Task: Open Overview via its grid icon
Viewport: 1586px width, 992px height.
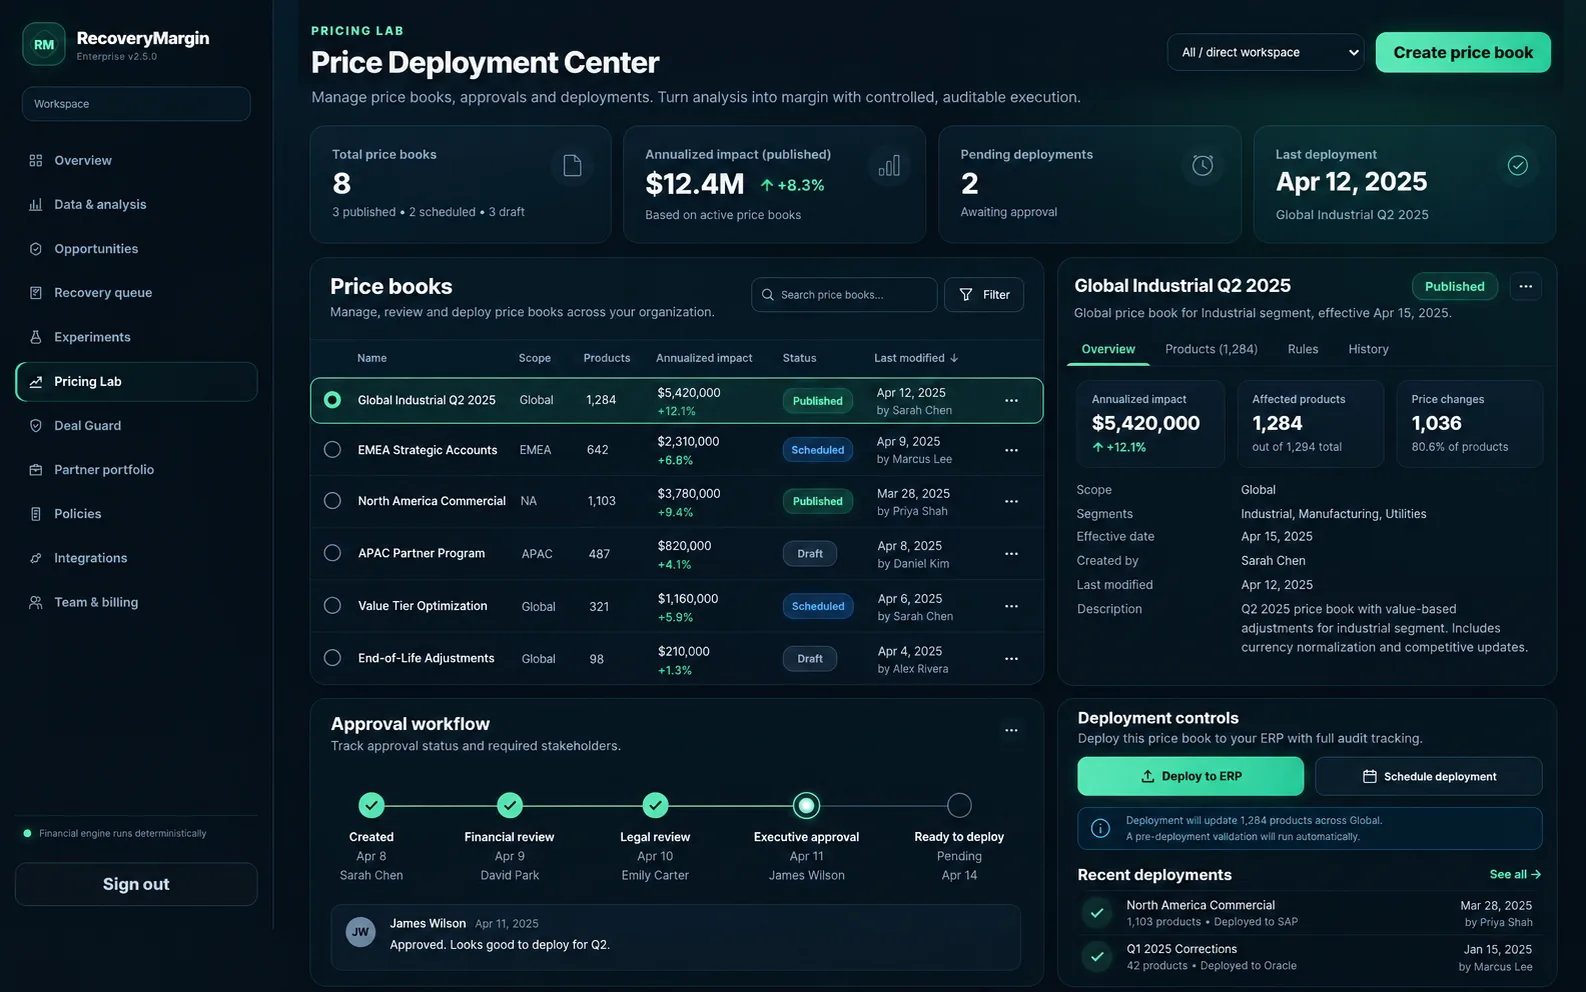Action: tap(36, 161)
